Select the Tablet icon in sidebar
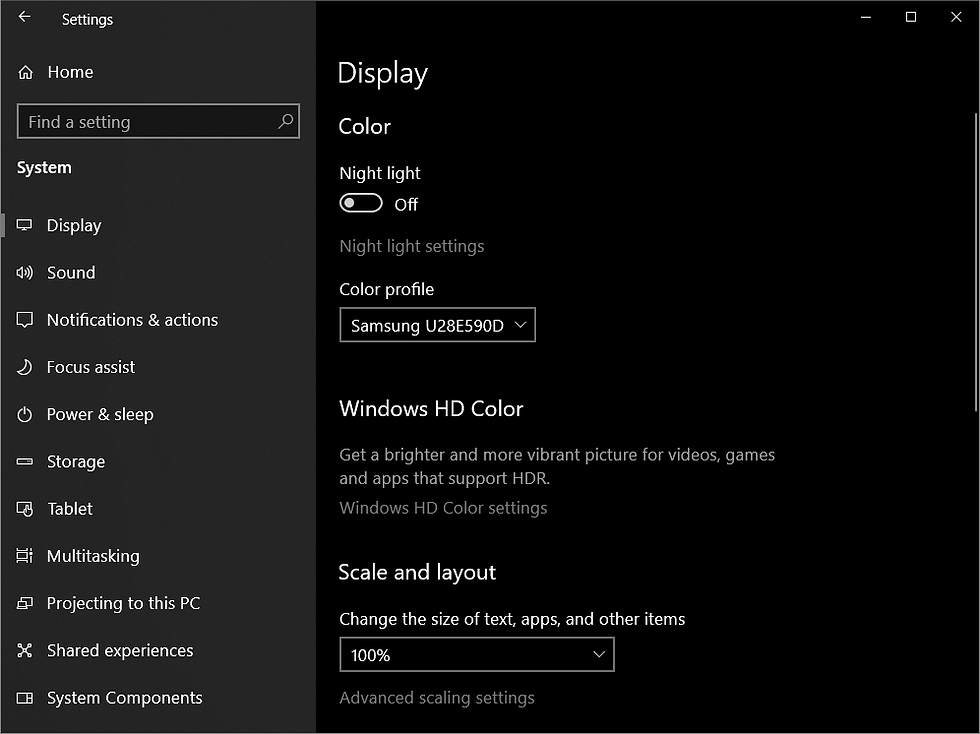980x734 pixels. point(25,508)
